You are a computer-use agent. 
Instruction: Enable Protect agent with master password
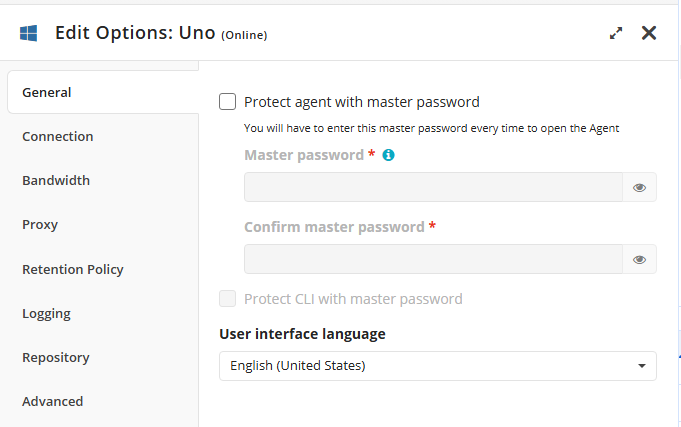coord(228,101)
